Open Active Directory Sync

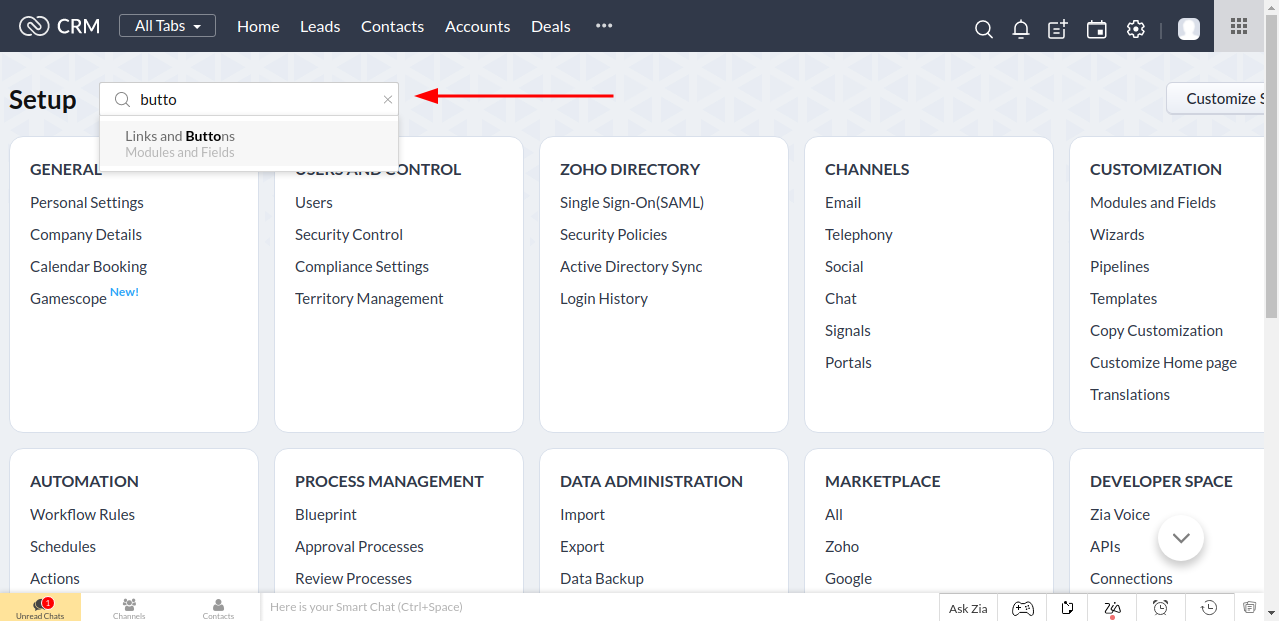coord(631,266)
